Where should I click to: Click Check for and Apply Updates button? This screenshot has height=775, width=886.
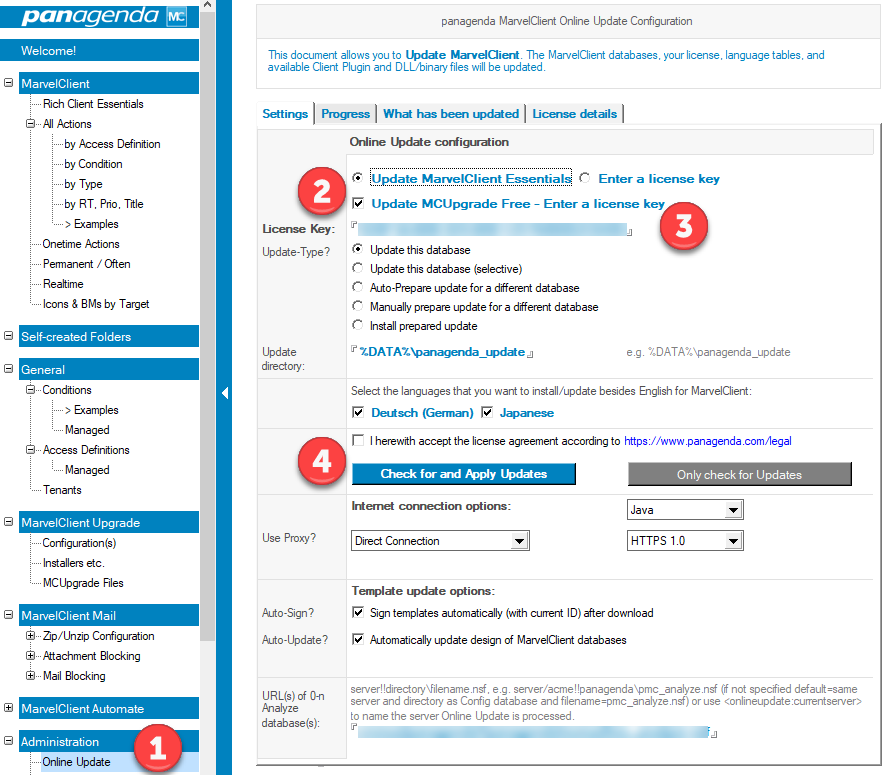(x=463, y=474)
